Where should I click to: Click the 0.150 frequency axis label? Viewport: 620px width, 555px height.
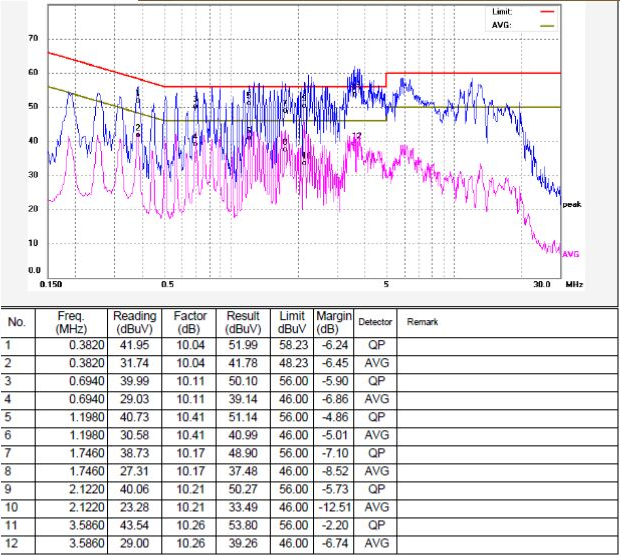tap(51, 284)
